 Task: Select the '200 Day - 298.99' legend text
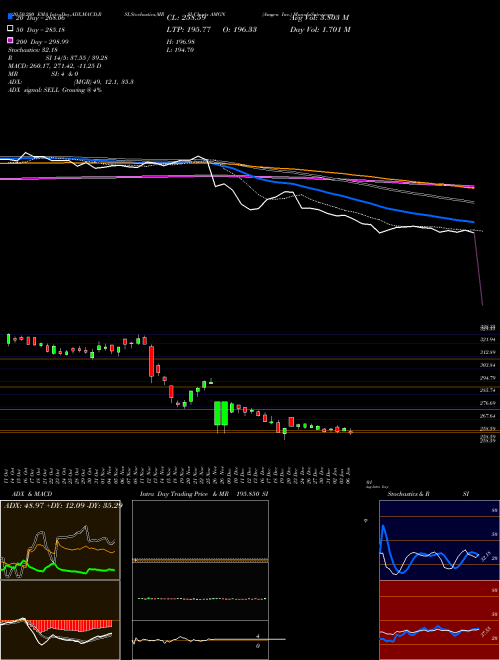[43, 42]
